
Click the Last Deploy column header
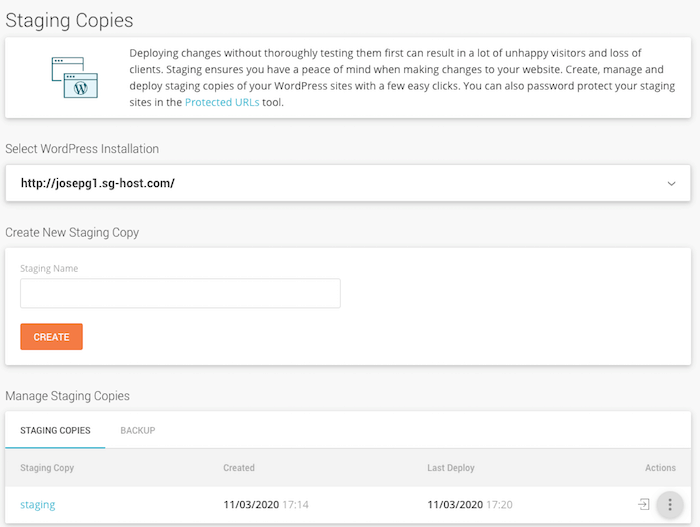(451, 467)
